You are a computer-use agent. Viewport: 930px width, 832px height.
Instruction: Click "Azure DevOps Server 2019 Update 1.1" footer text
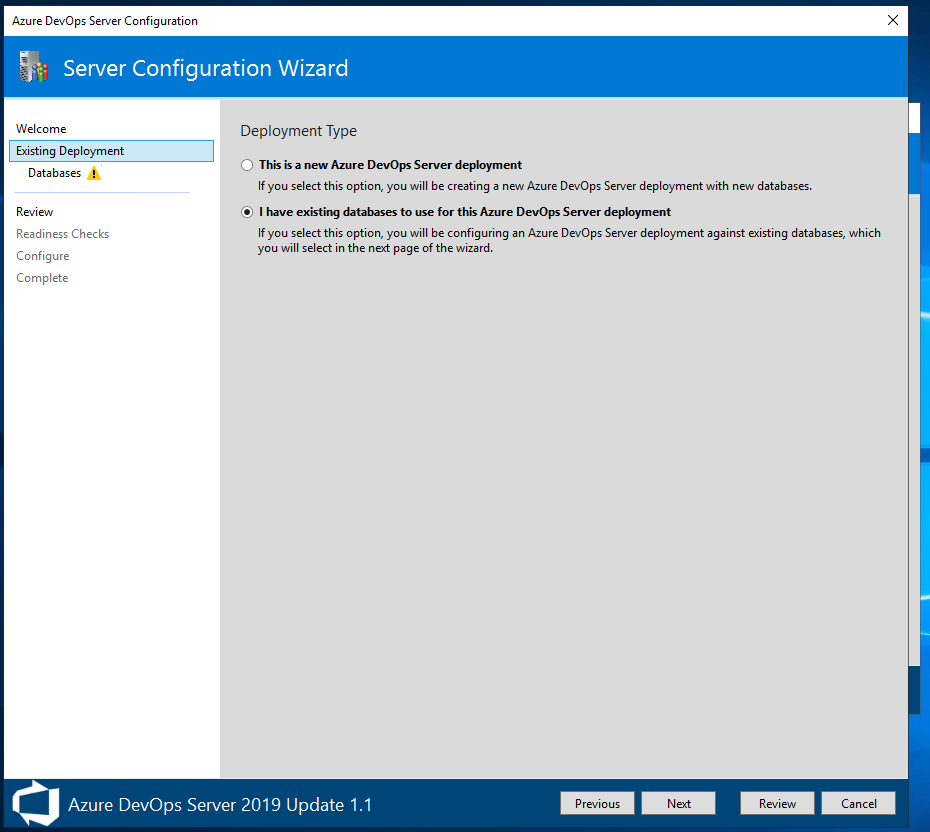coord(220,805)
